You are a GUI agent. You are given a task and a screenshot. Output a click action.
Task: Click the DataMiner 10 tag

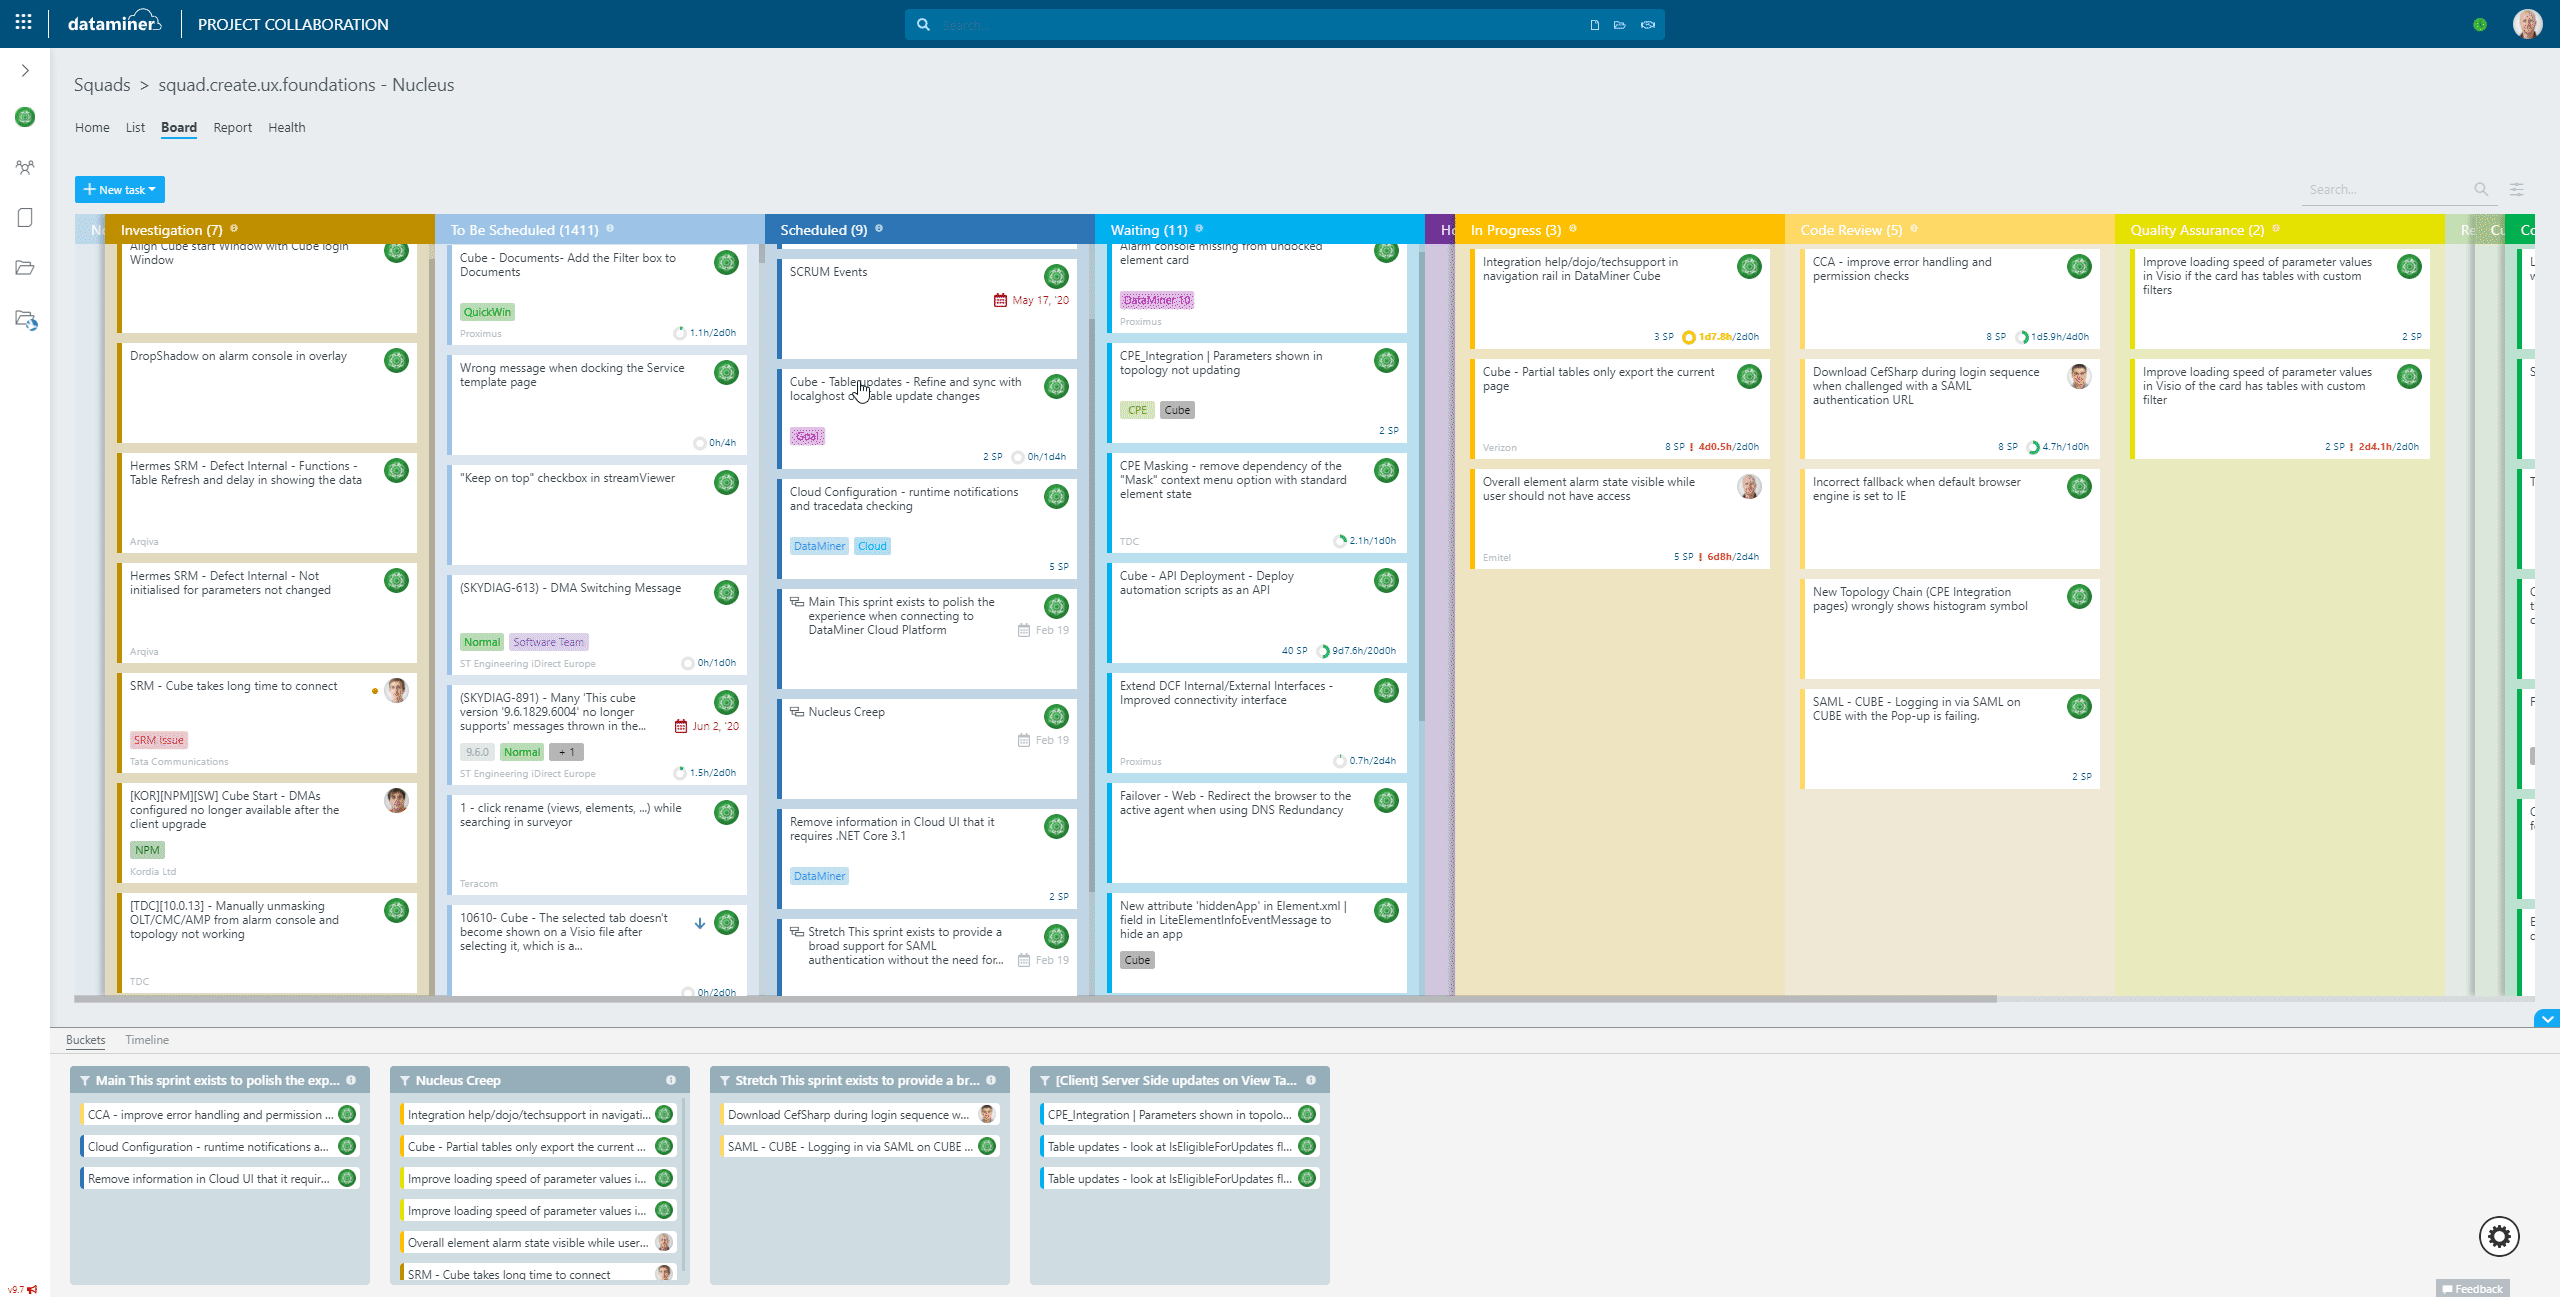point(1157,300)
